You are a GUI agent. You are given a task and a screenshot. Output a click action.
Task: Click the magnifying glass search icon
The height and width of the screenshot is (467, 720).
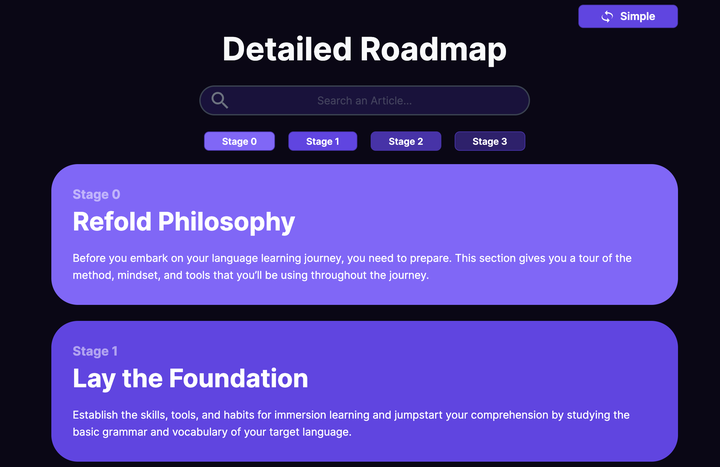coord(220,100)
